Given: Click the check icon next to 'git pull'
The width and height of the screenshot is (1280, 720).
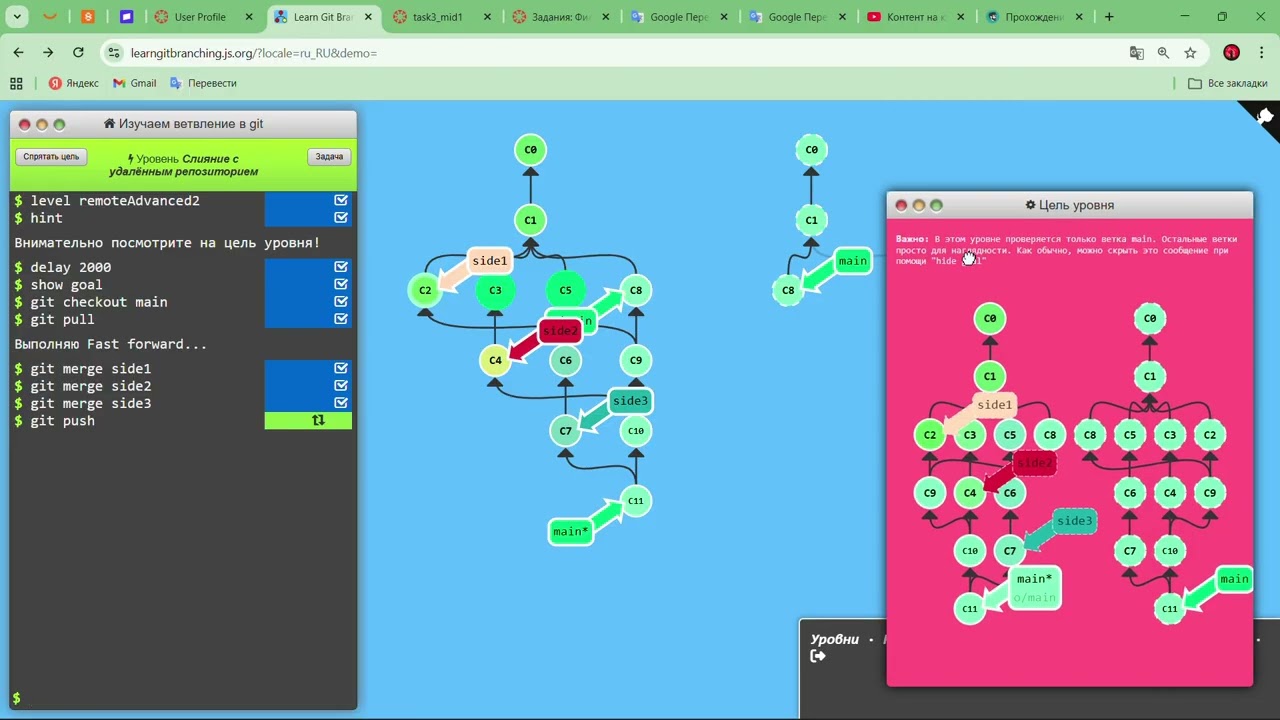Looking at the screenshot, I should pyautogui.click(x=341, y=319).
